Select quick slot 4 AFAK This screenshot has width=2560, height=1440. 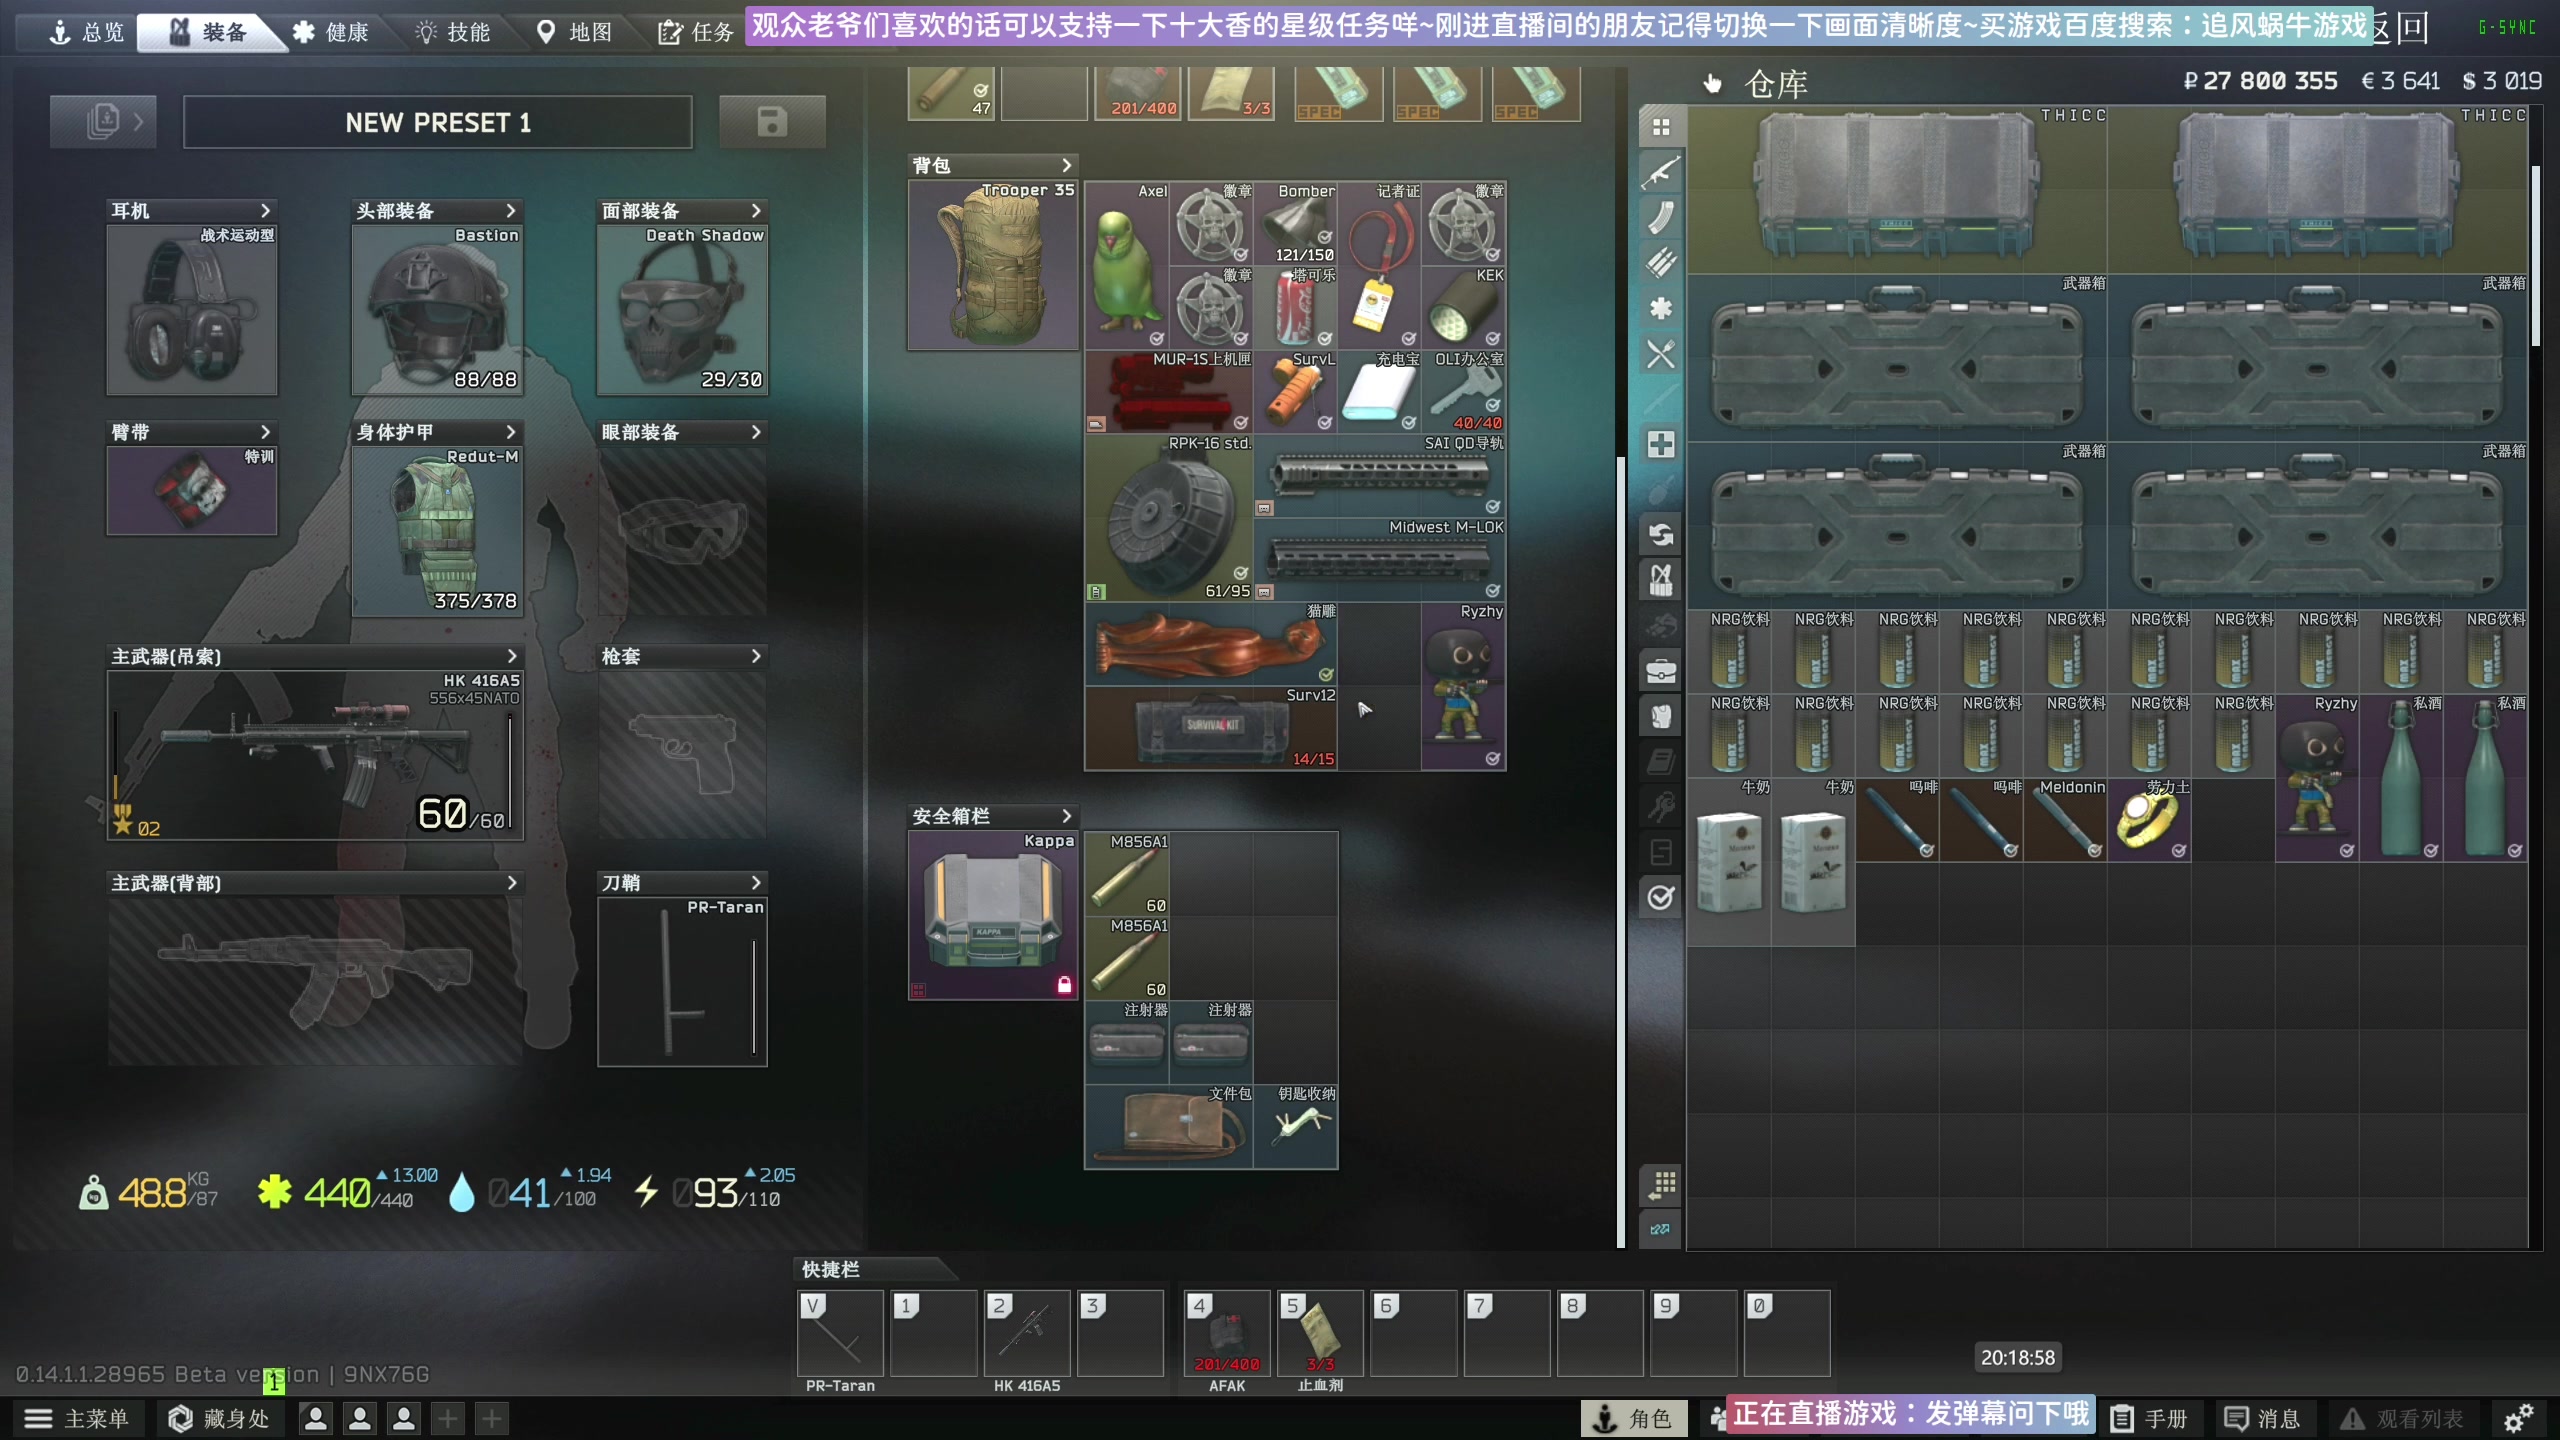point(1227,1333)
